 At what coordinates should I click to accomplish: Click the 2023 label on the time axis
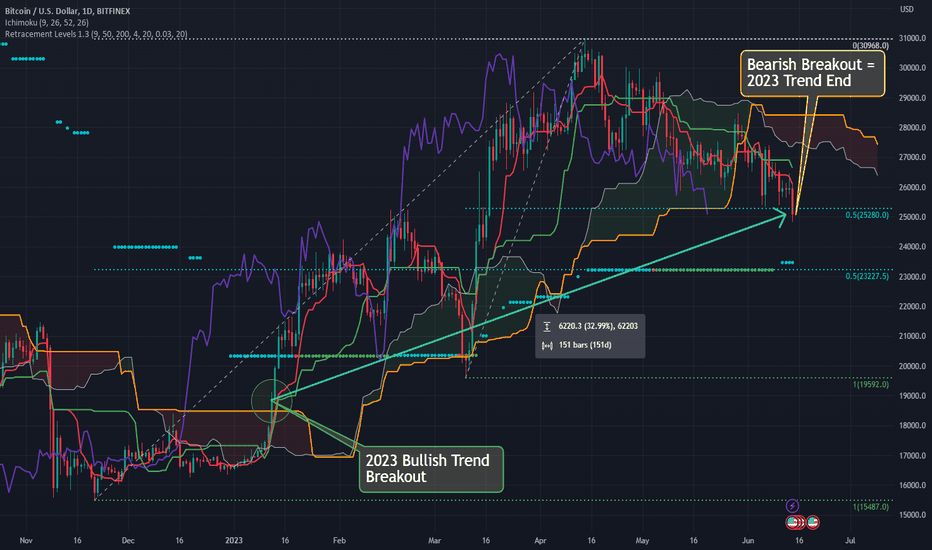234,540
